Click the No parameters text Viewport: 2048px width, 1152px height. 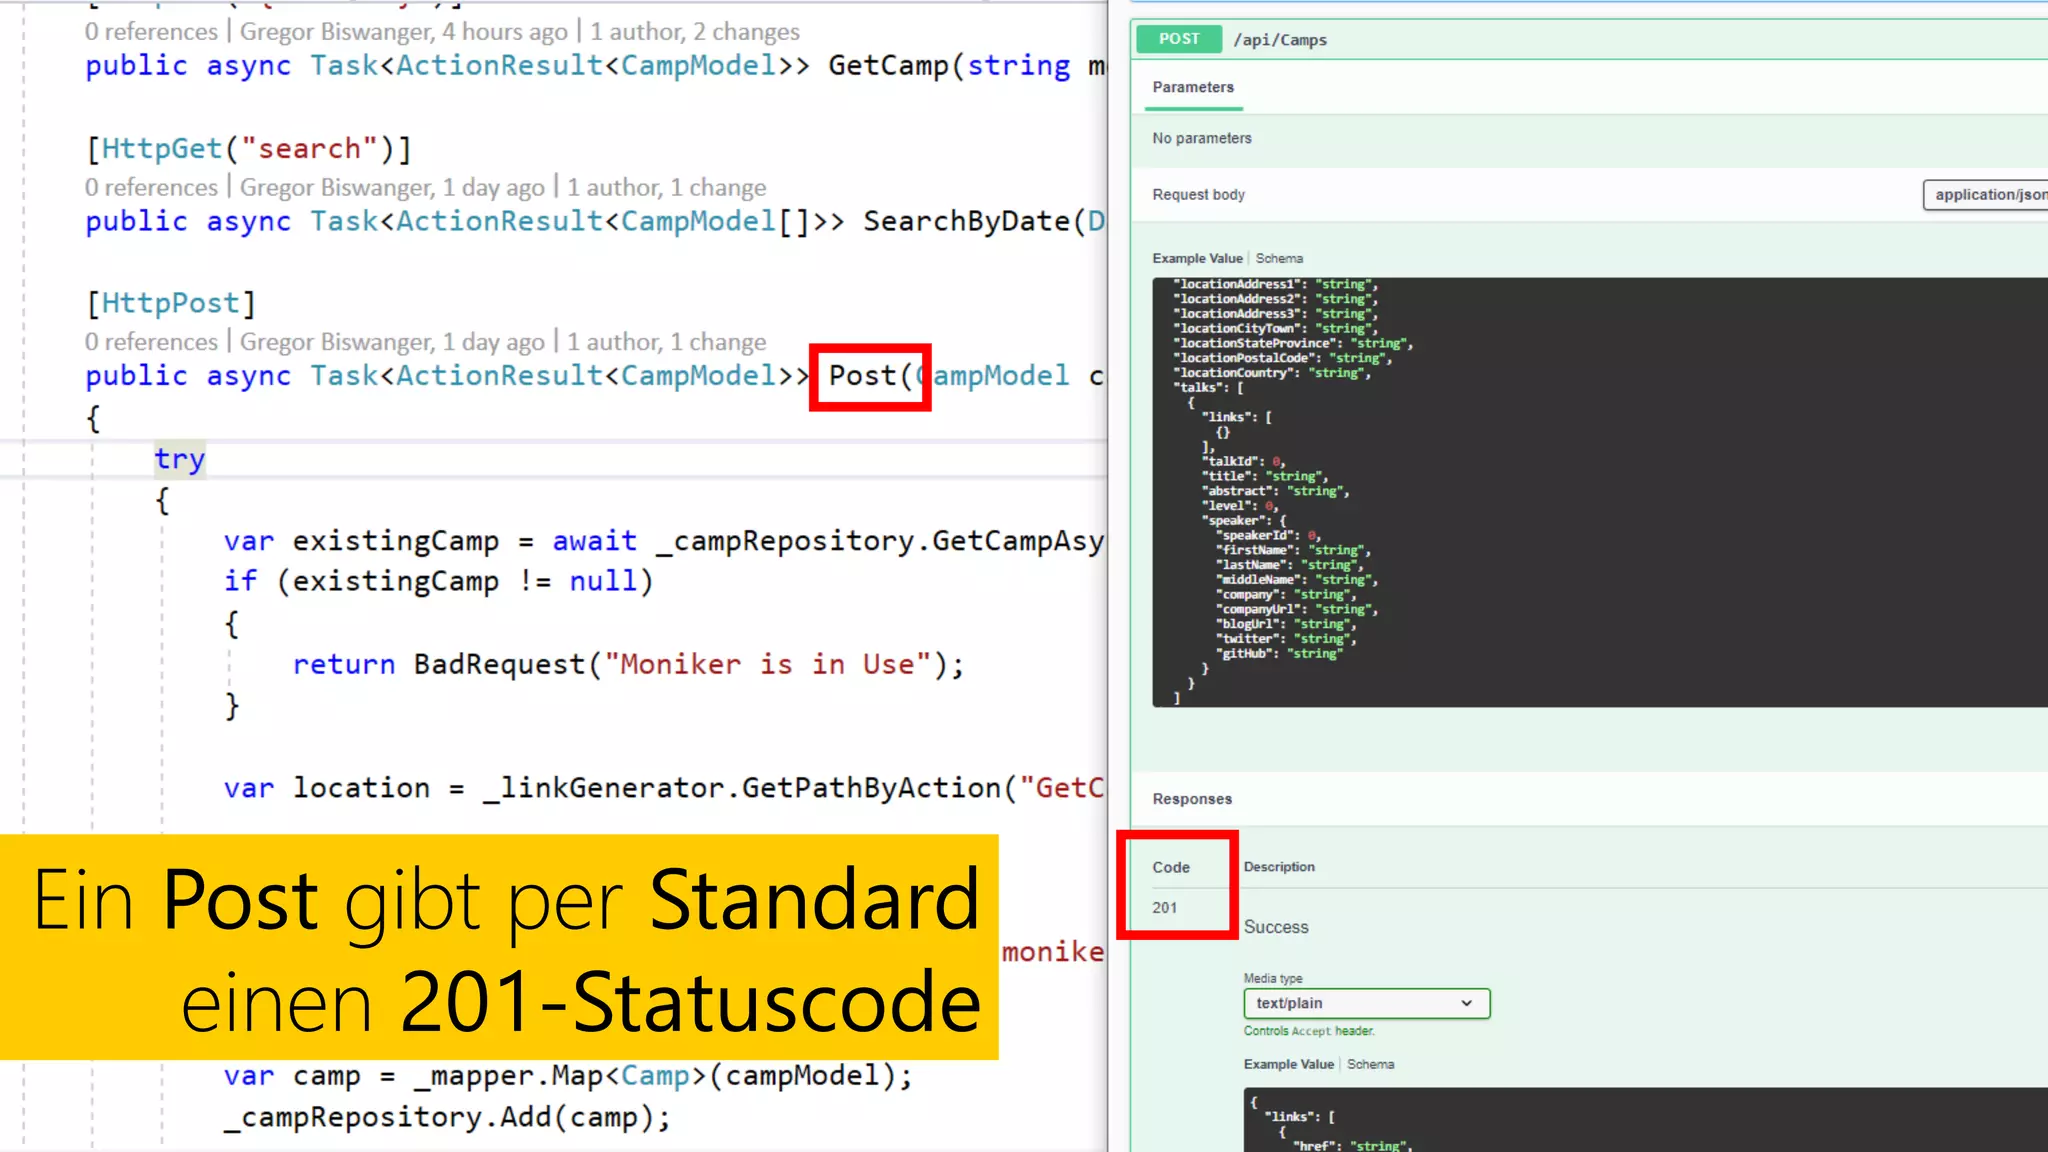[1202, 138]
